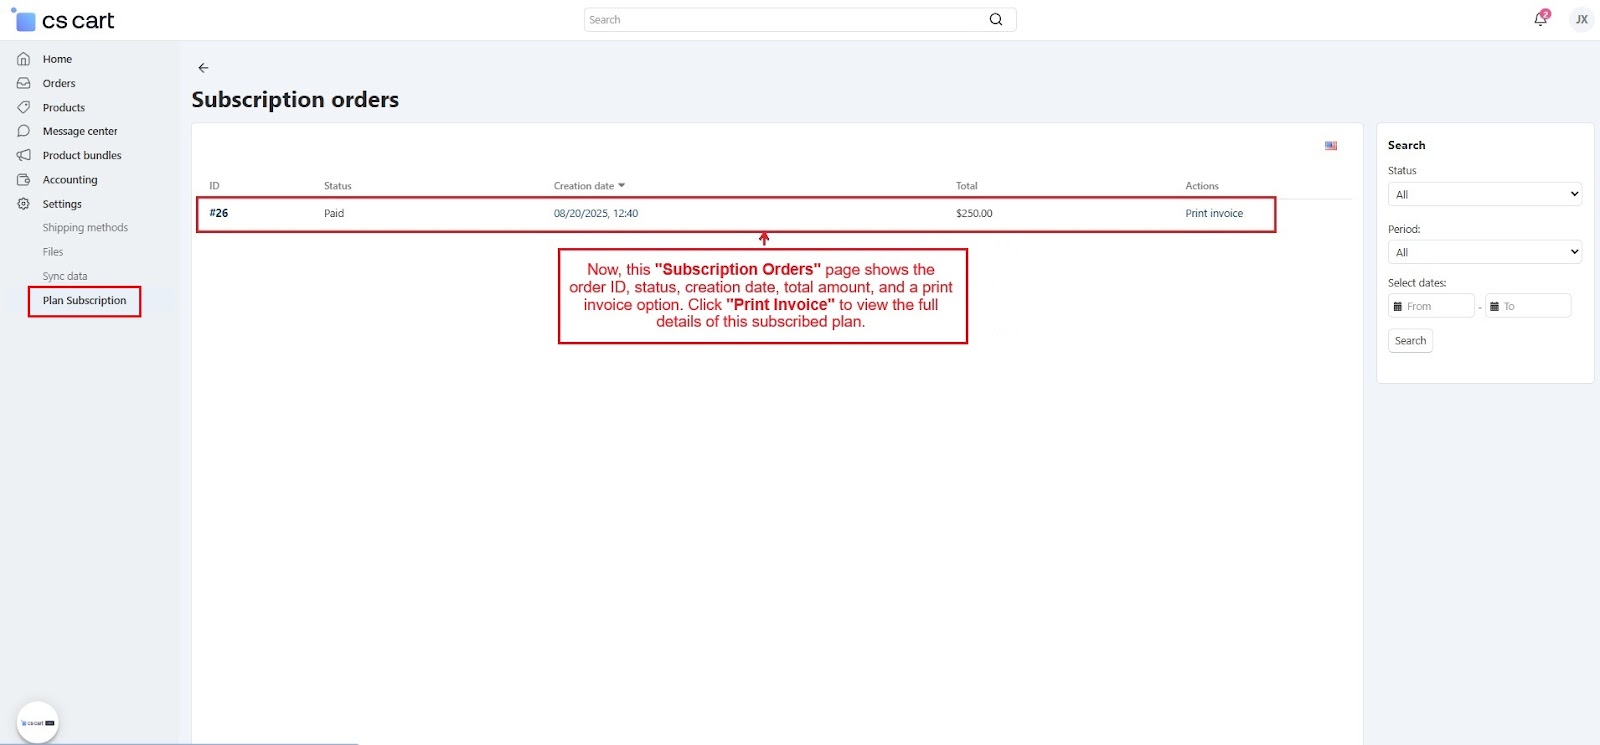
Task: Open Plan Subscription menu item
Action: [x=85, y=301]
